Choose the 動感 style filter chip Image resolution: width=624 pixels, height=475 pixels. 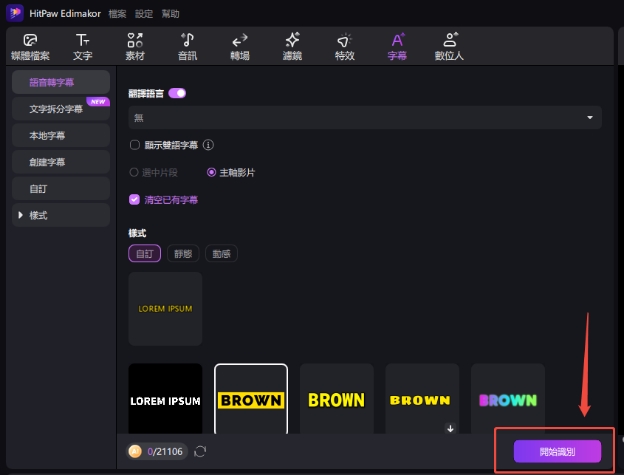[x=221, y=253]
